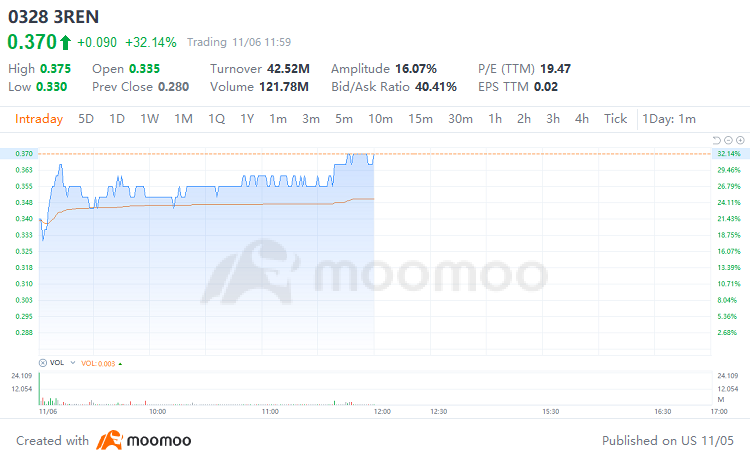Click the 32.14% label on the right axis

pos(729,154)
